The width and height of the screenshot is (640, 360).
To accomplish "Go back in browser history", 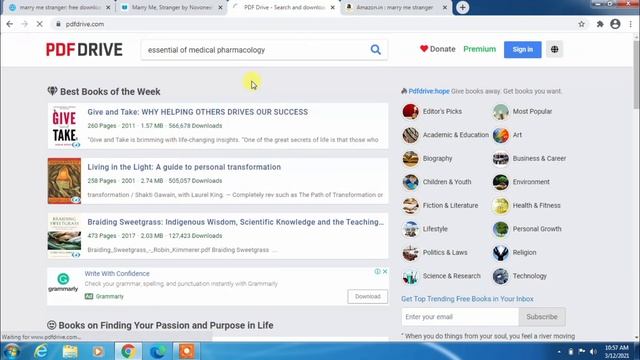I will click(10, 24).
